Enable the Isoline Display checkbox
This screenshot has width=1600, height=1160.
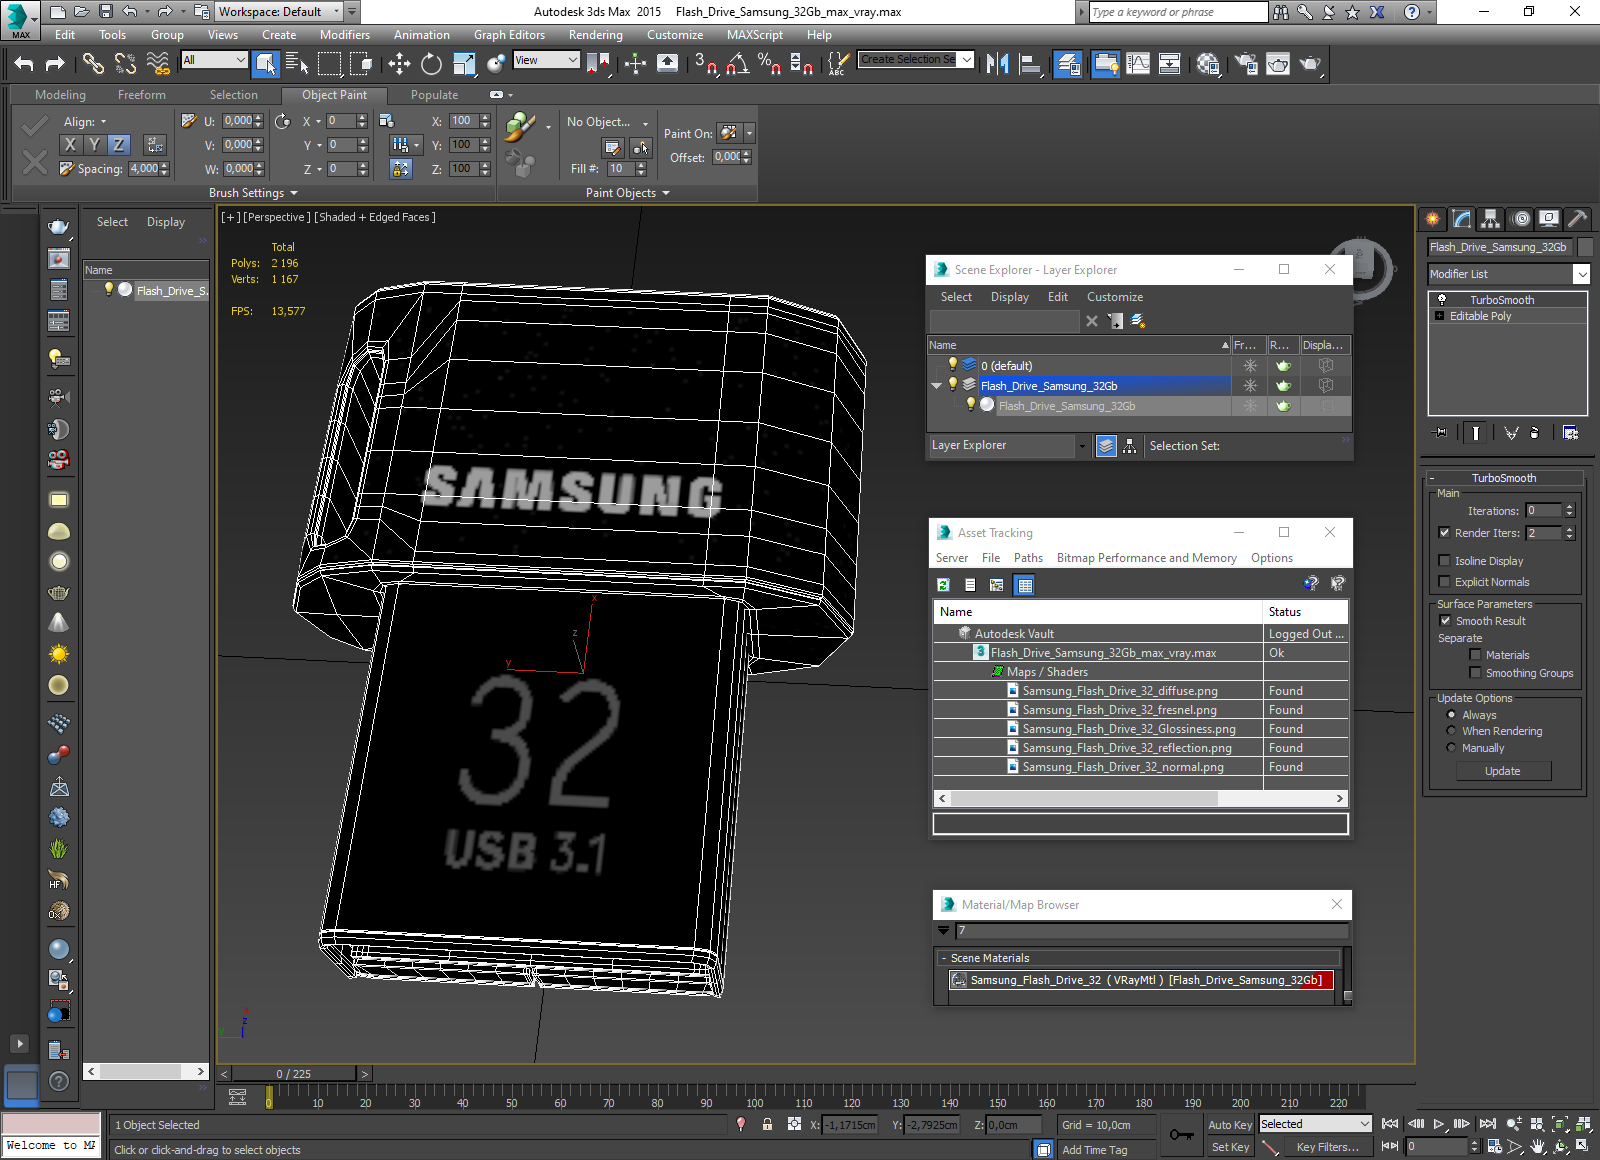point(1444,561)
